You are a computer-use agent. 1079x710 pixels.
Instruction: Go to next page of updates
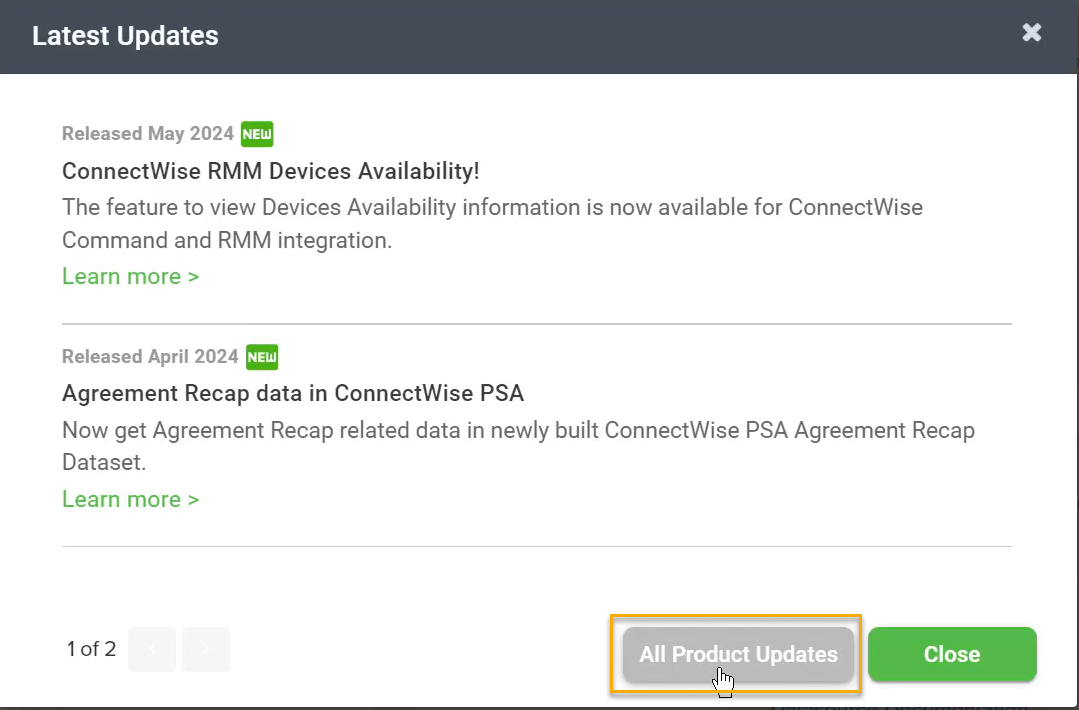[206, 649]
